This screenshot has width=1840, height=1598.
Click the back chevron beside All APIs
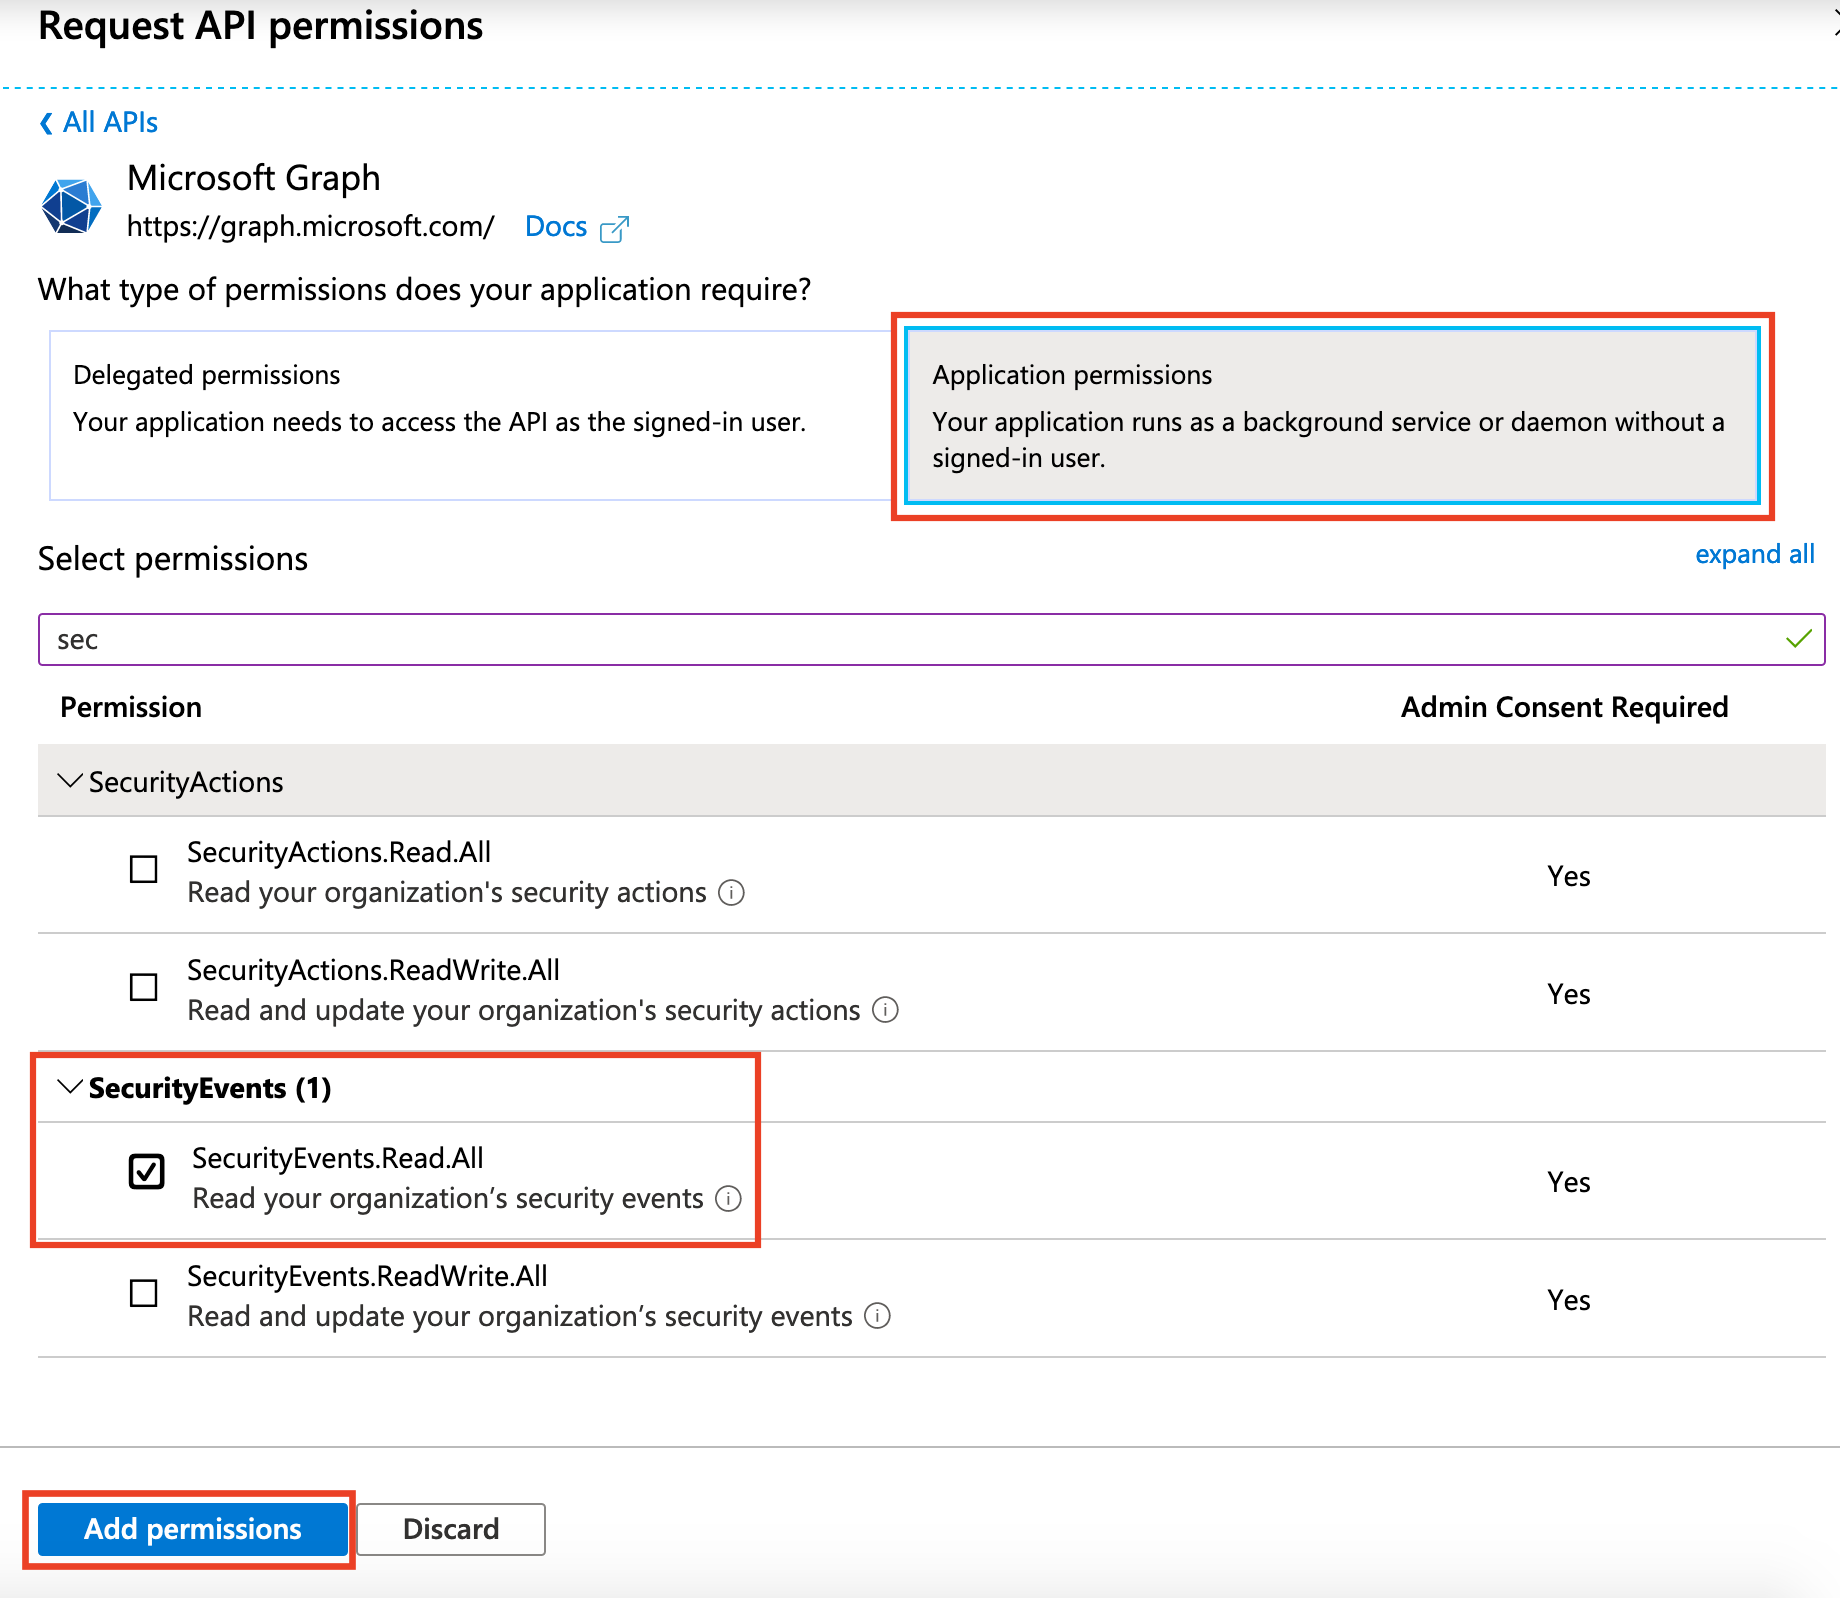pyautogui.click(x=46, y=123)
